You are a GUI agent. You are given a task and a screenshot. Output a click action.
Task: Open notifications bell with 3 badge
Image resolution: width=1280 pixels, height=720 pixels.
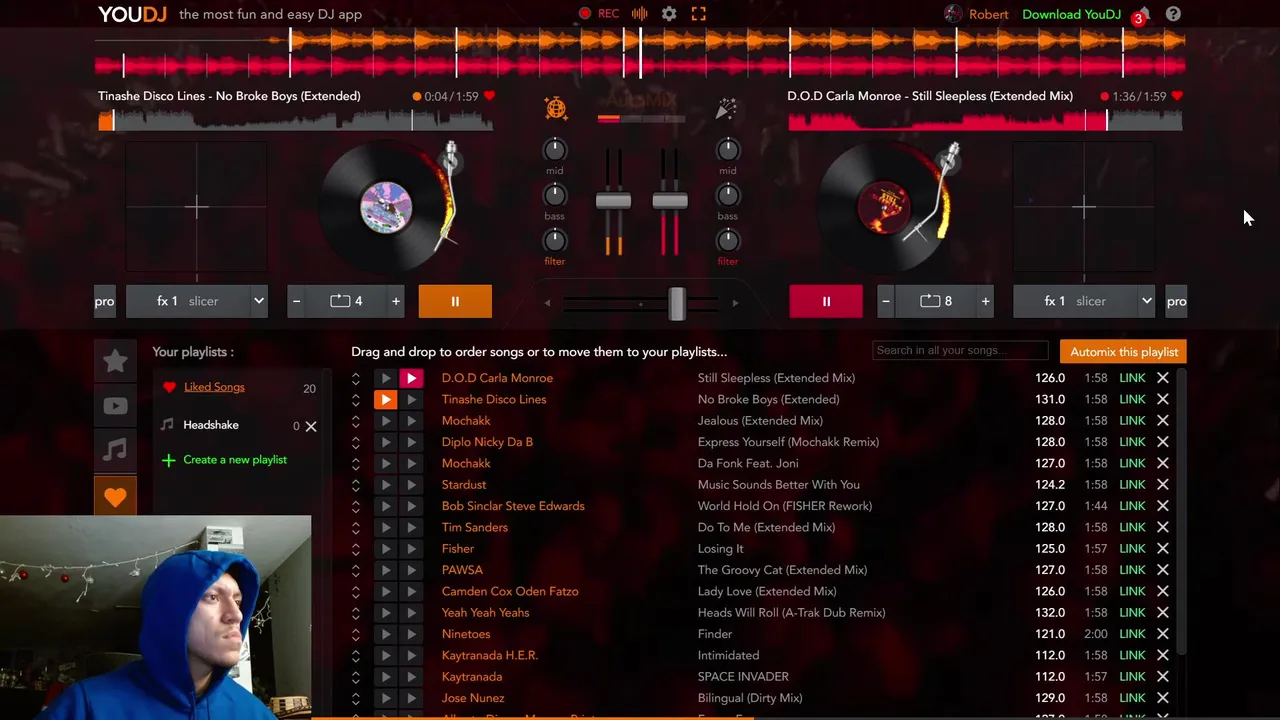coord(1142,14)
